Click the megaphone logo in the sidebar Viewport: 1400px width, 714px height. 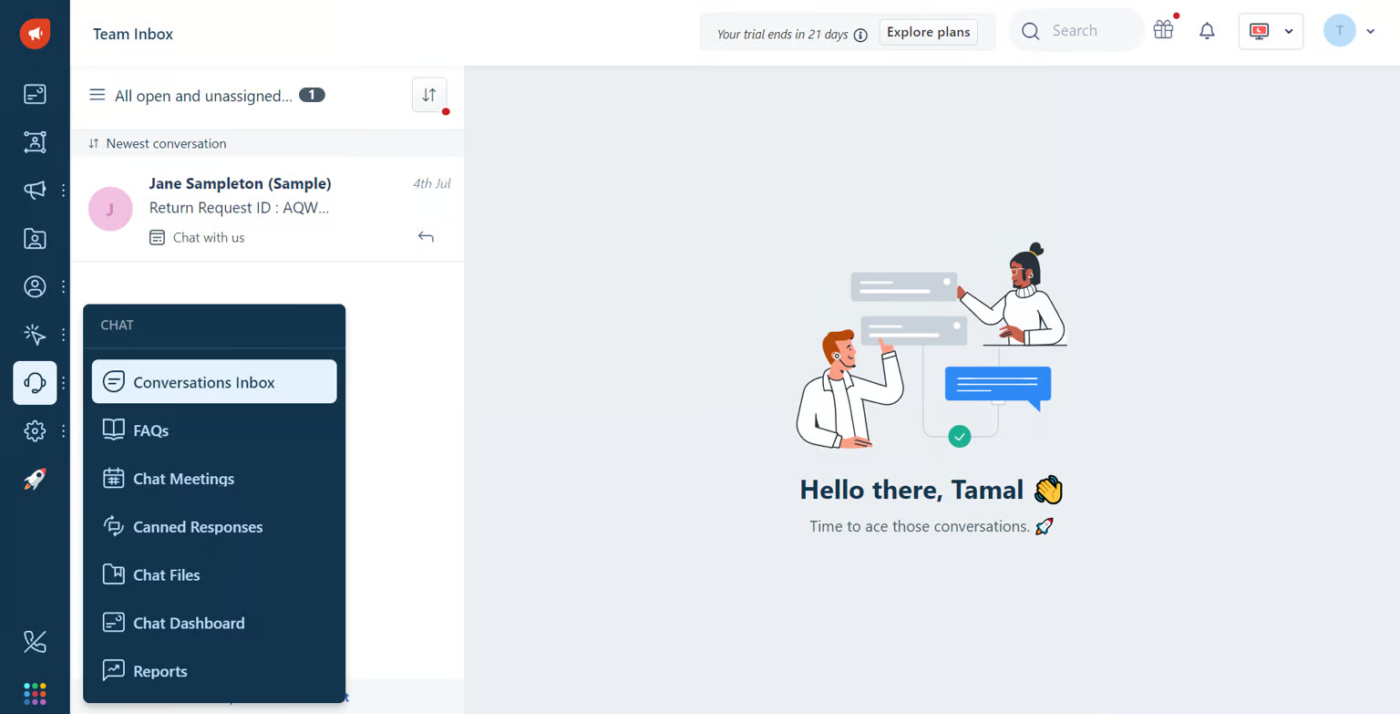pyautogui.click(x=35, y=34)
